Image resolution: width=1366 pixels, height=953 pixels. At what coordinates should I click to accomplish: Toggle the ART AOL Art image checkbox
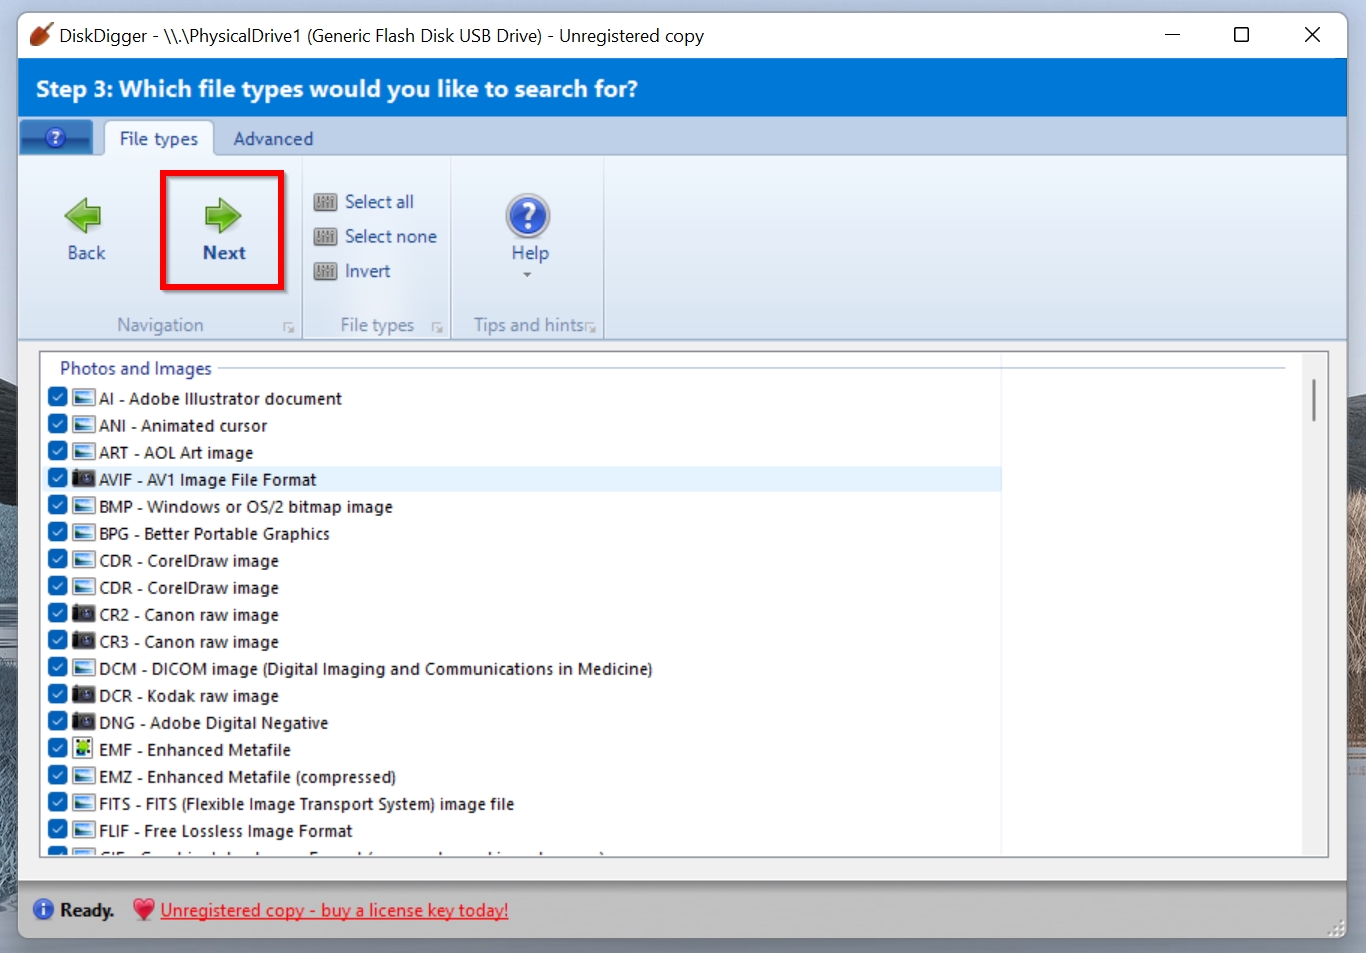pos(58,451)
